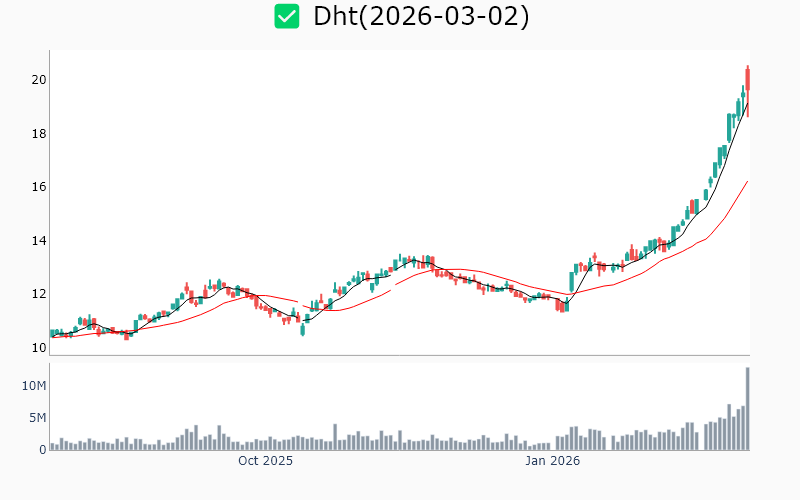Click the 20 price label on y-axis
The width and height of the screenshot is (800, 500).
(38, 80)
